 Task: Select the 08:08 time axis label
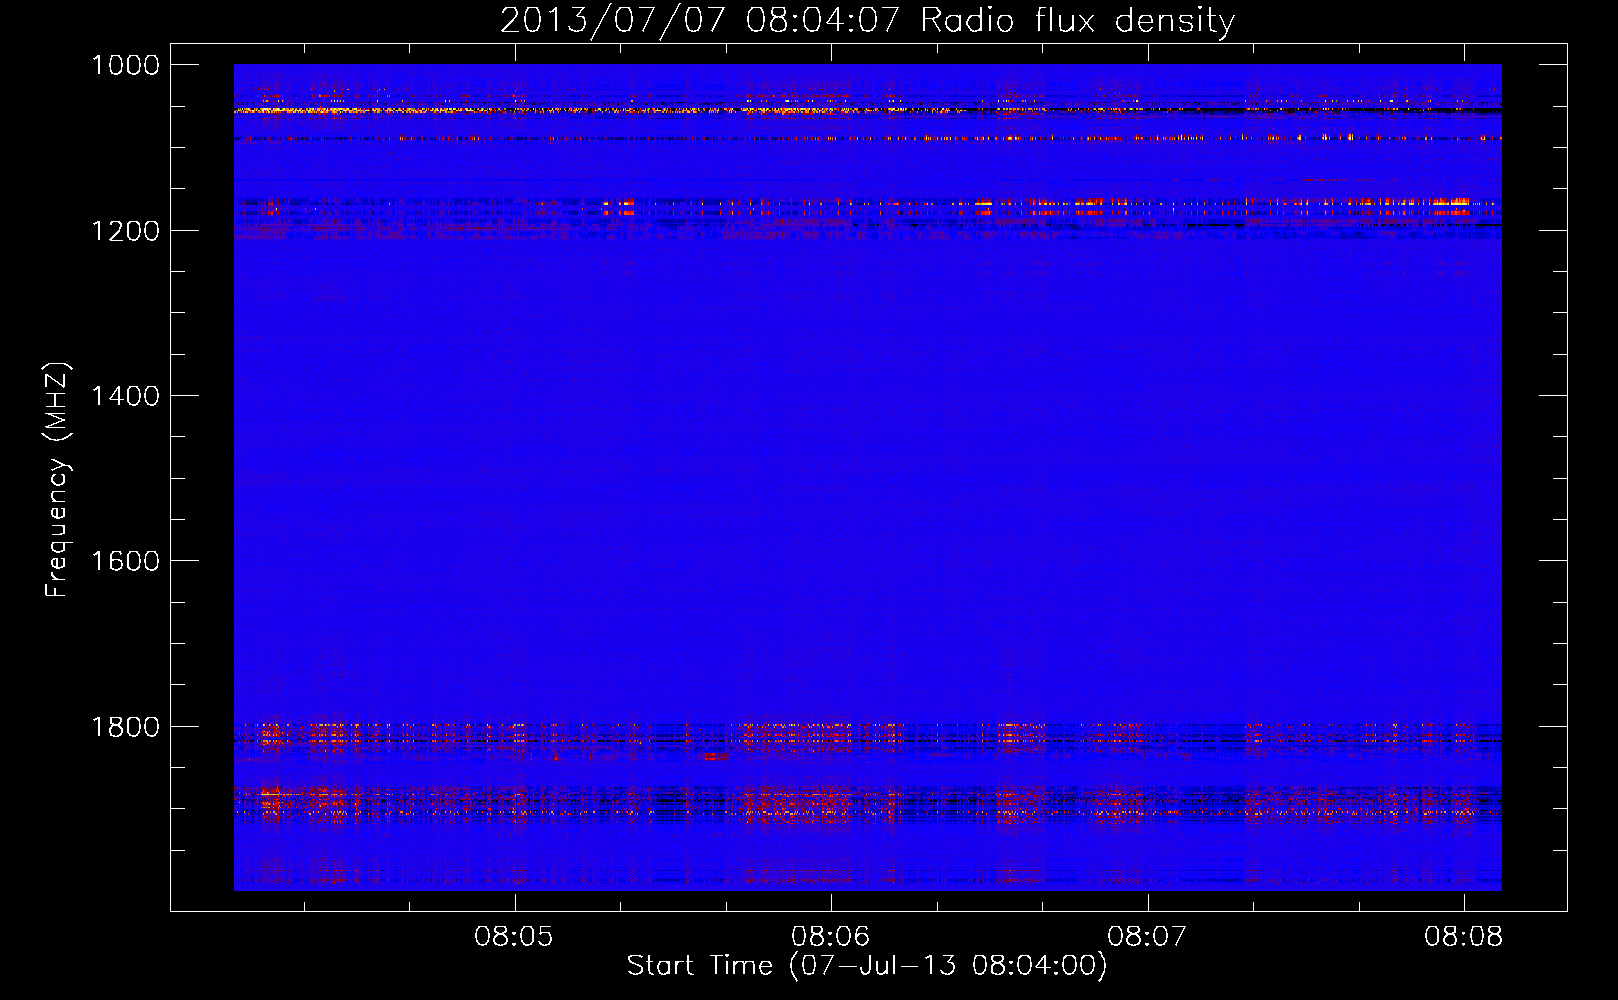click(x=1464, y=937)
